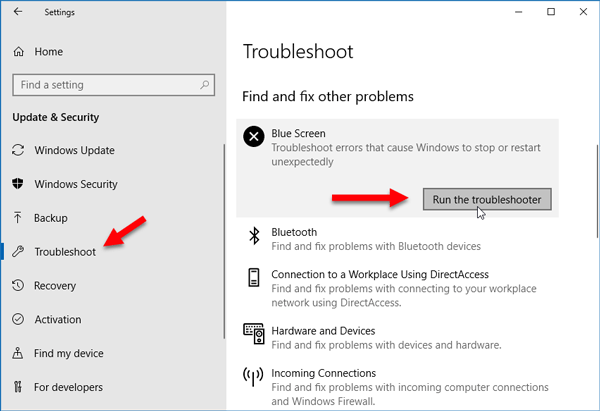600x411 pixels.
Task: Click the For developers tools icon
Action: (18, 387)
